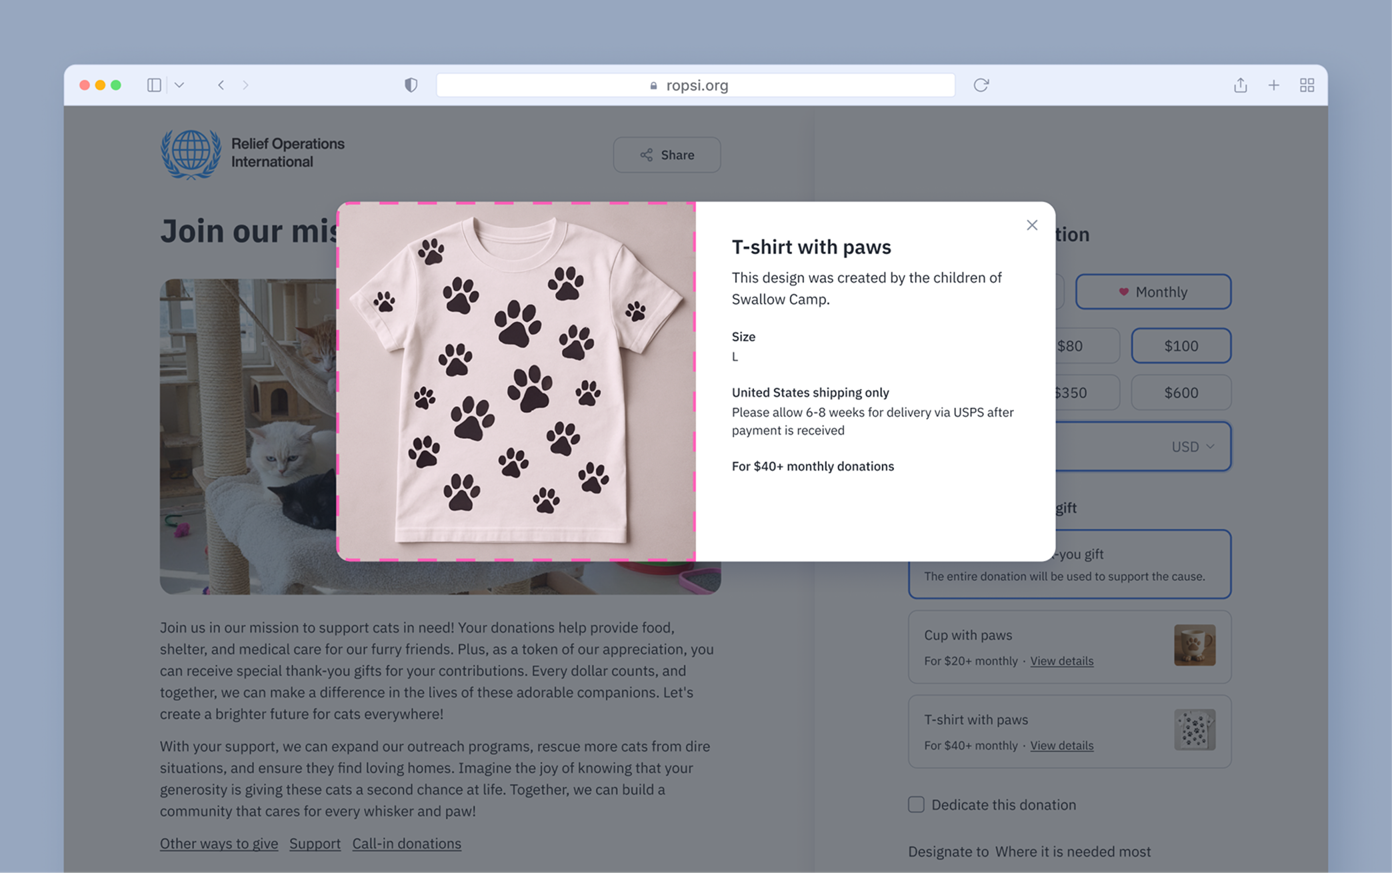
Task: Check Dedicate this donation
Action: 916,805
